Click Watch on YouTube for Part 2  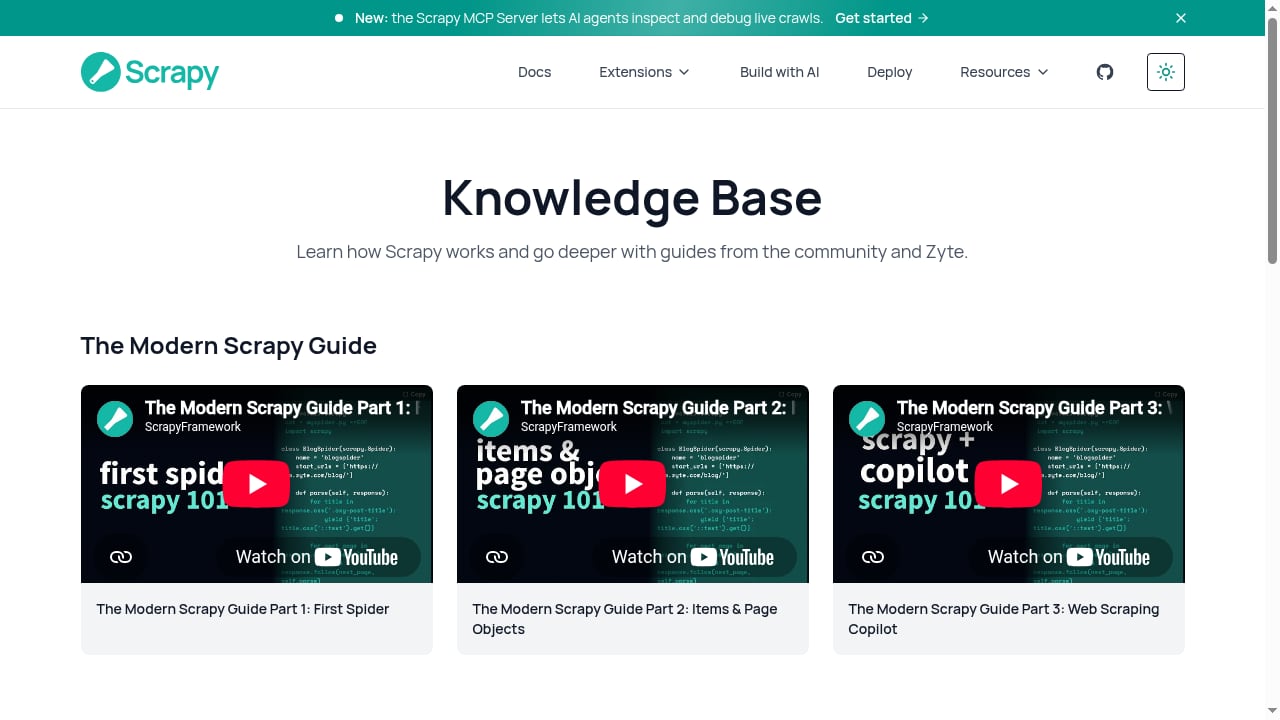click(694, 557)
